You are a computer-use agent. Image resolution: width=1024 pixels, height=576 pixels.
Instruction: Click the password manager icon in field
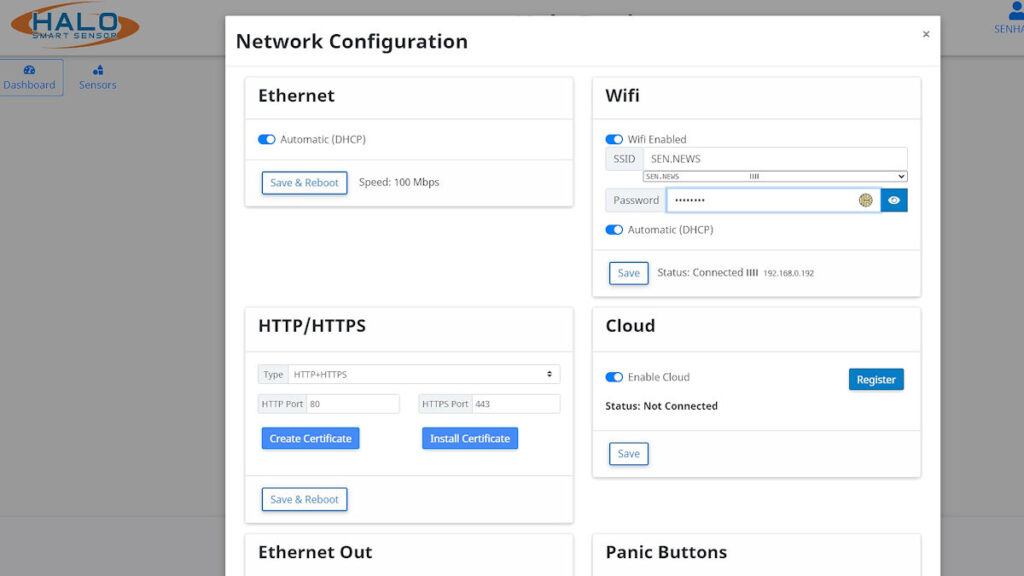[866, 200]
